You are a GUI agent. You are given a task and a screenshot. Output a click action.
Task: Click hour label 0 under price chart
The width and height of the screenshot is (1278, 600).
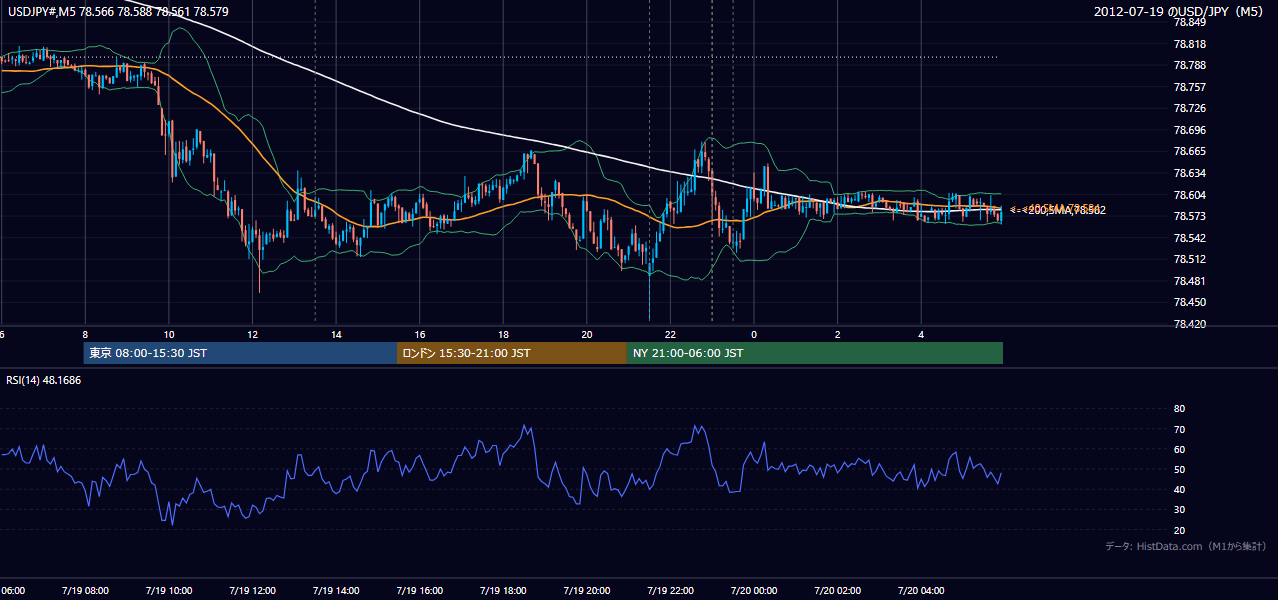[754, 334]
